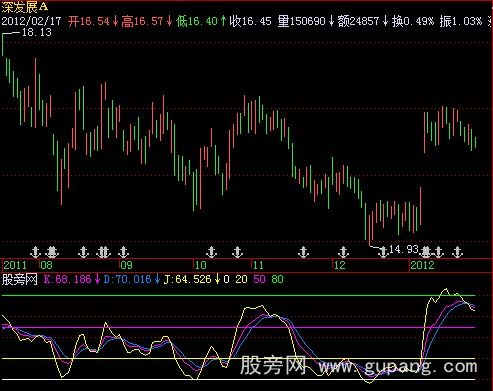The width and height of the screenshot is (493, 391).
Task: Click the 10 month label on the timeline
Action: click(201, 265)
